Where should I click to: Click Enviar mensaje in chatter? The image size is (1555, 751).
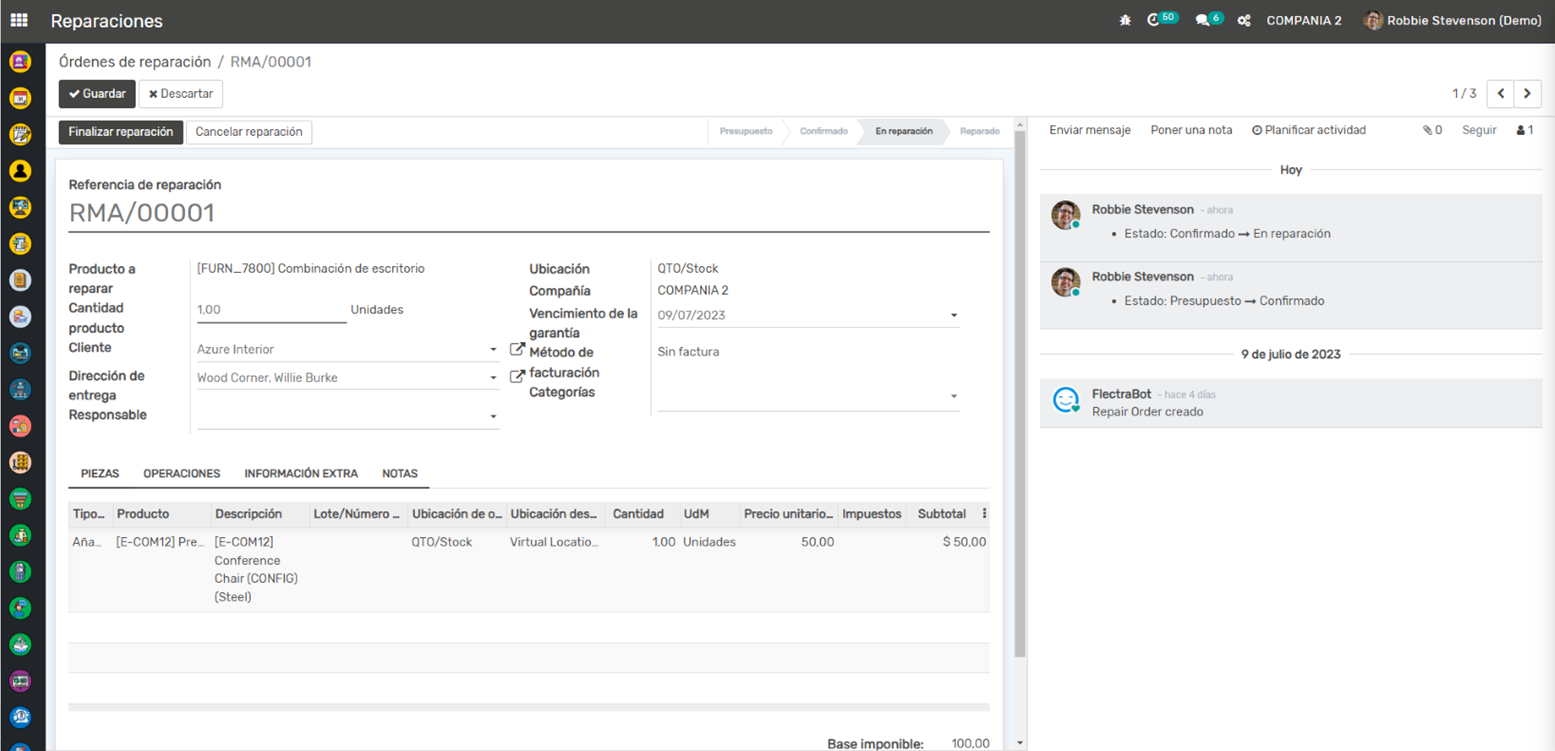click(x=1090, y=130)
